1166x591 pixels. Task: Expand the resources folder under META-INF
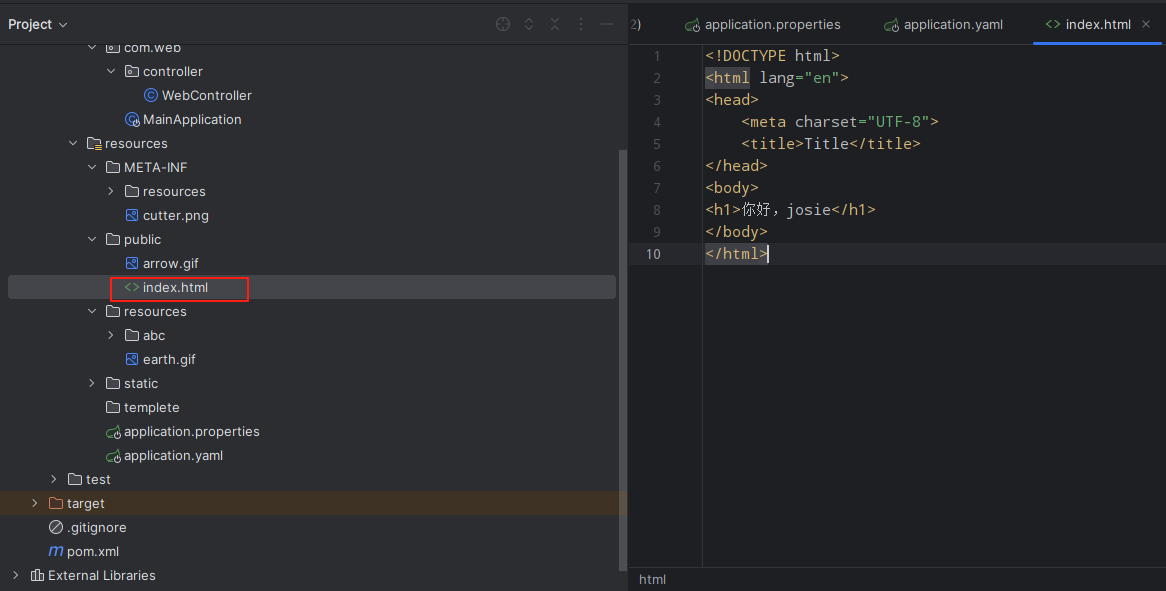click(x=111, y=191)
